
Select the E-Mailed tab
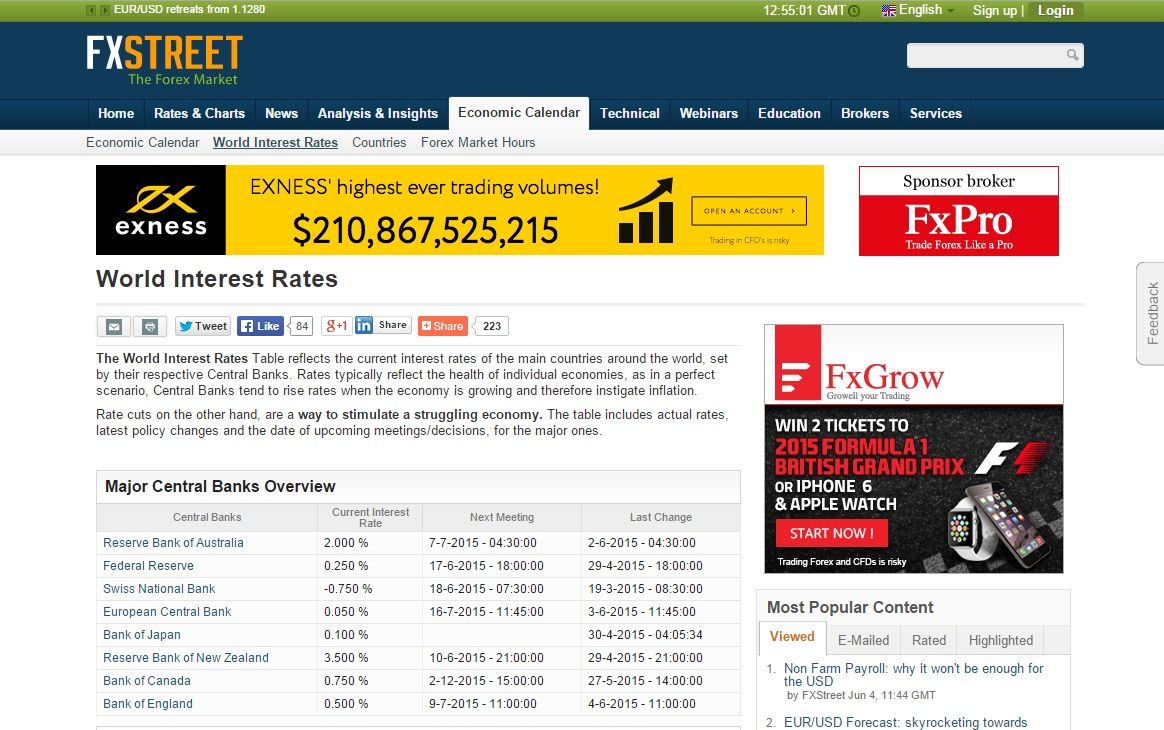tap(863, 640)
